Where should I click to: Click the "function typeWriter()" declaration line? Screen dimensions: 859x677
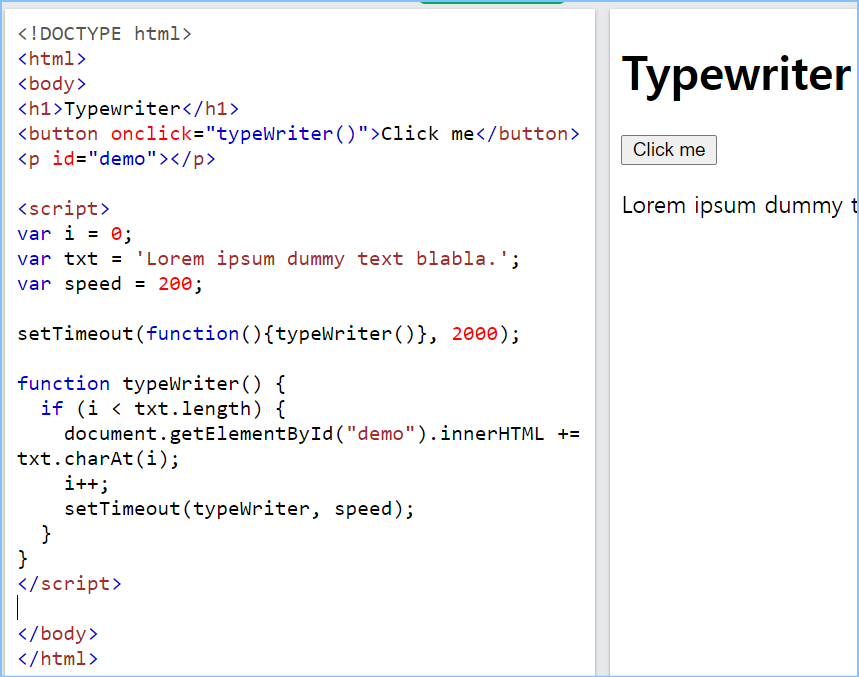click(x=150, y=384)
